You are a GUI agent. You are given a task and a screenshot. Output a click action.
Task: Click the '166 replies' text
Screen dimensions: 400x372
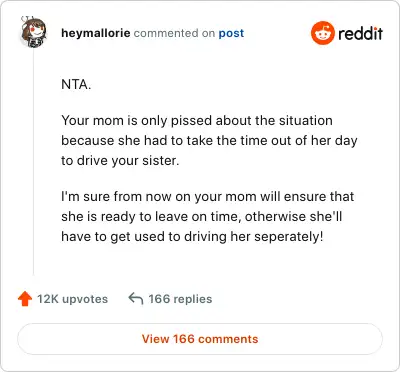pos(180,299)
